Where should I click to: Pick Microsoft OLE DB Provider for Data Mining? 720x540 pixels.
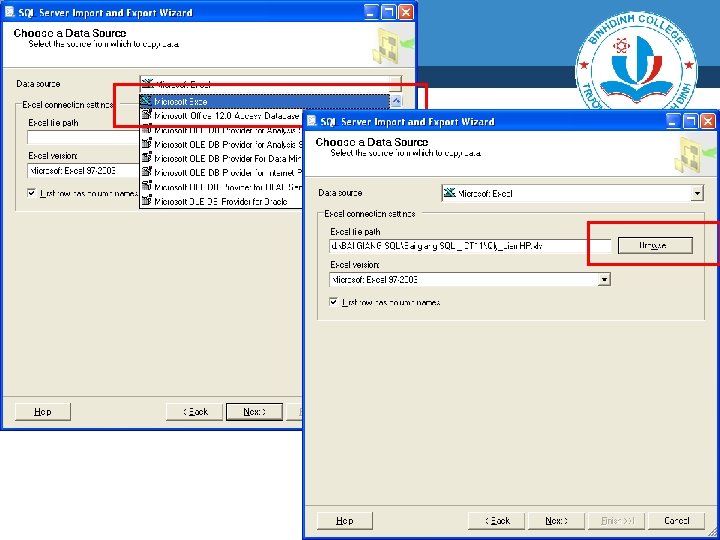(221, 159)
